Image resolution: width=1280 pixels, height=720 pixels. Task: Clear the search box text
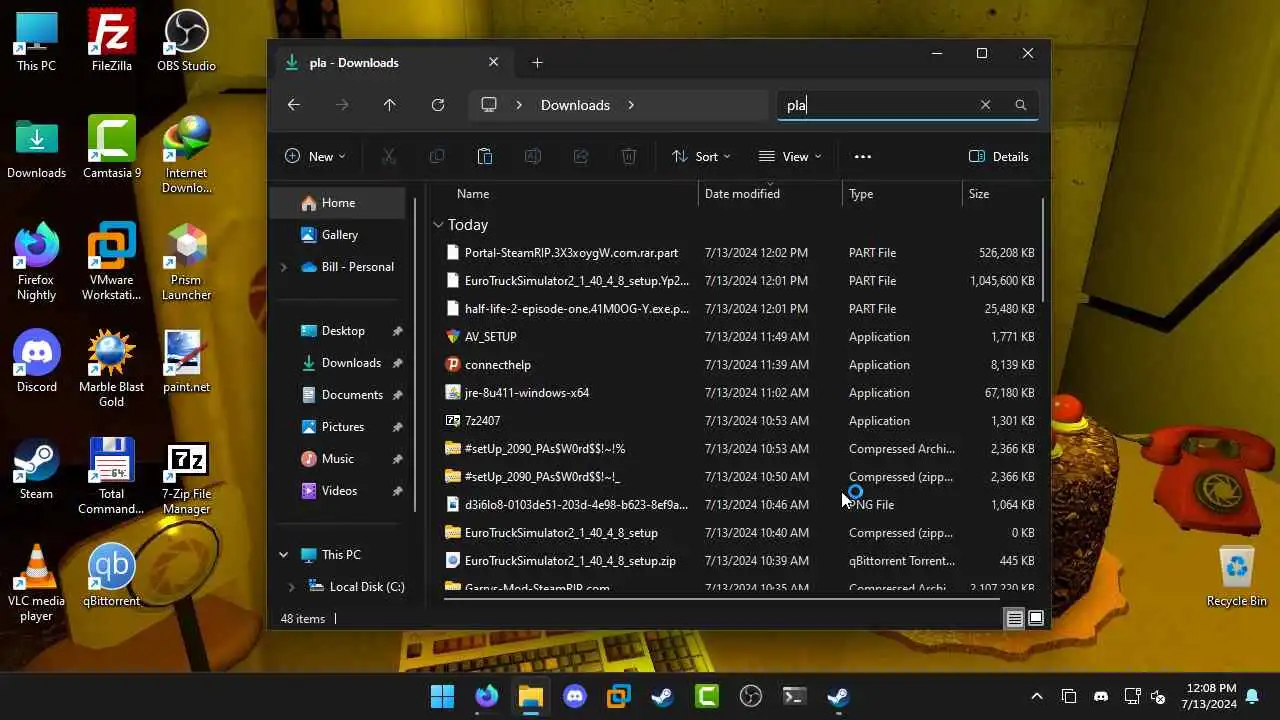tap(985, 105)
